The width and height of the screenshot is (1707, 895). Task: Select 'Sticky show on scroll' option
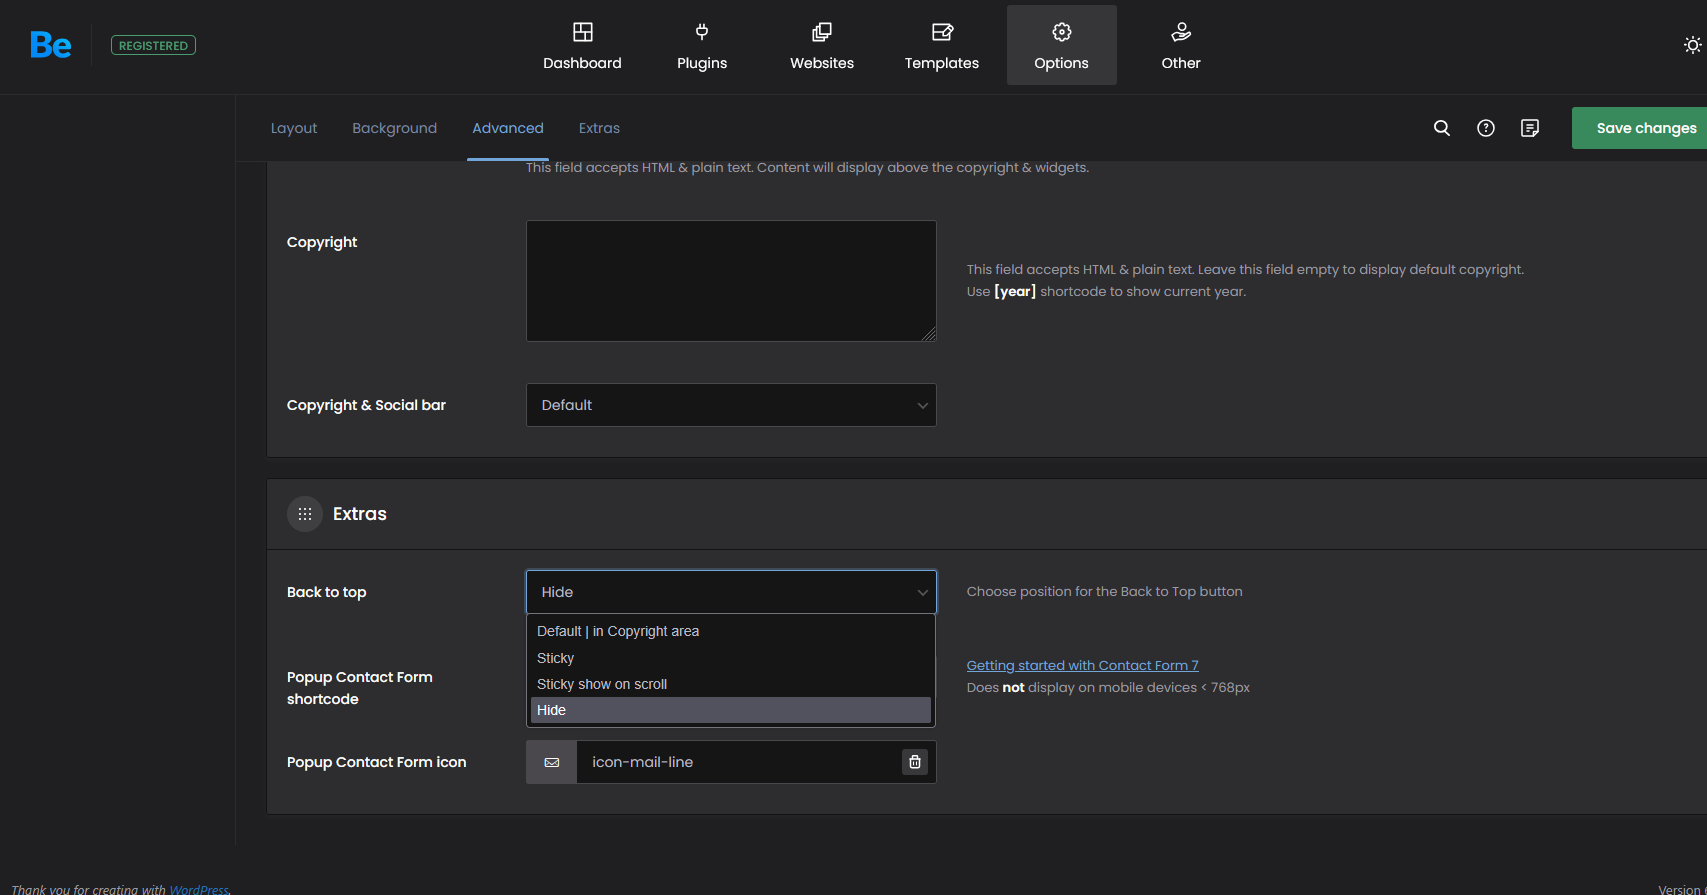click(602, 684)
